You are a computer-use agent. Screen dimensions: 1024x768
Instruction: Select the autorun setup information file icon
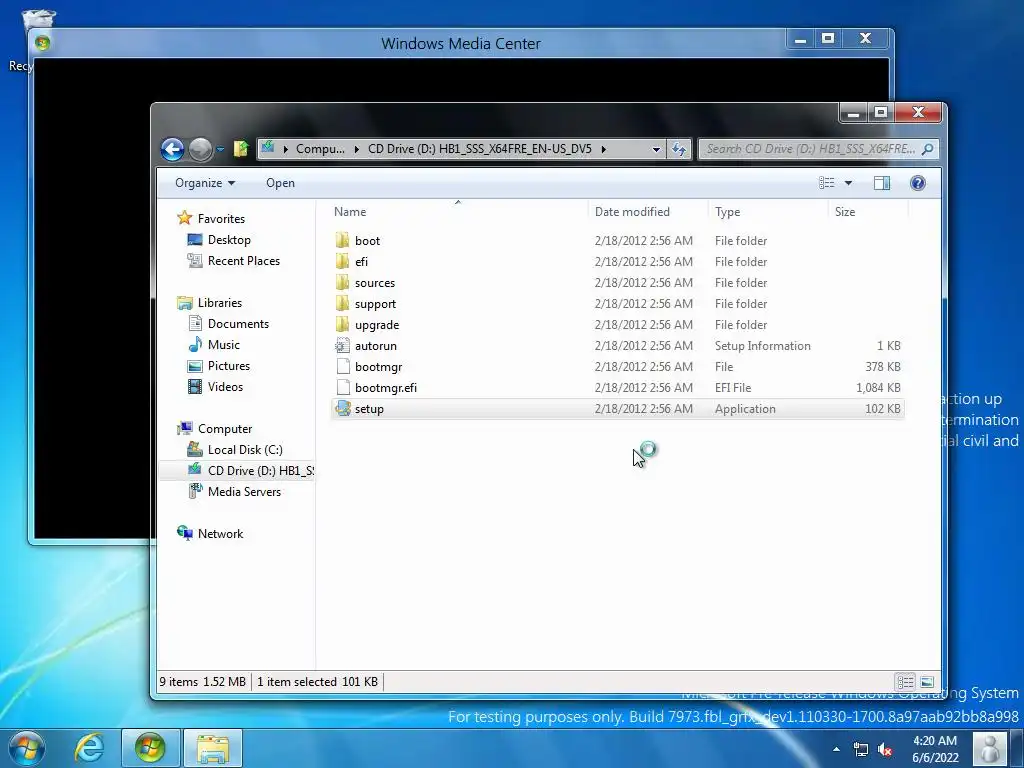coord(343,345)
